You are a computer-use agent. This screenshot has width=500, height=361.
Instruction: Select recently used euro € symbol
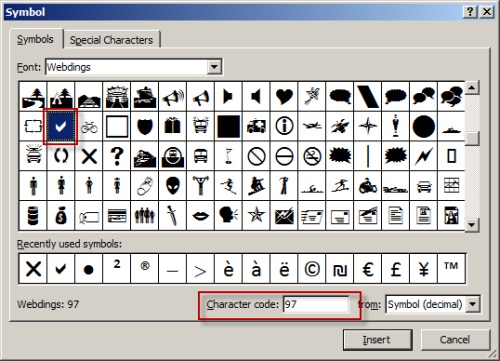click(x=368, y=269)
